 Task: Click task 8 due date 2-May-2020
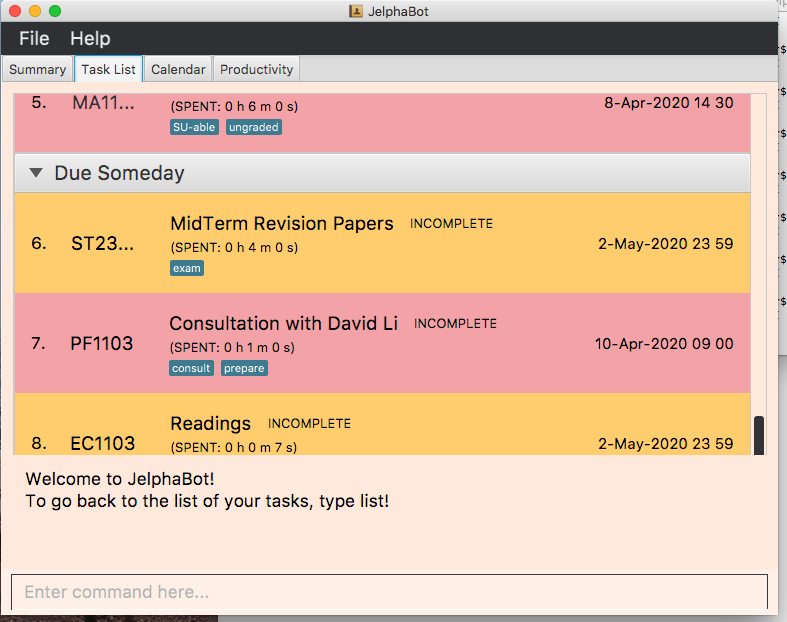[666, 443]
